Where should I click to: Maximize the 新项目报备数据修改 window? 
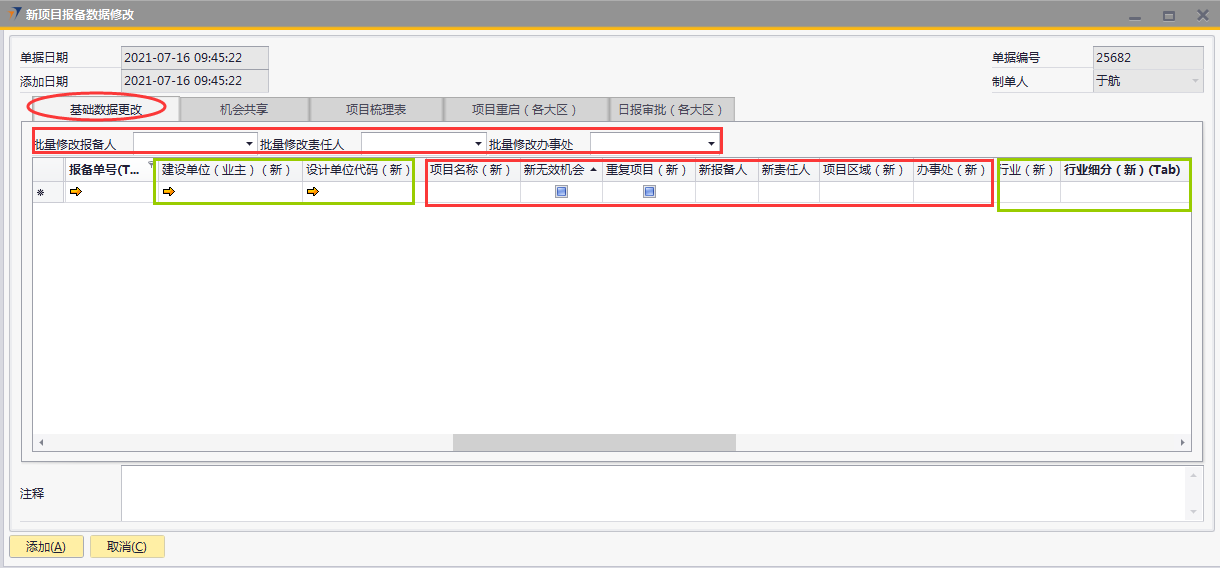point(1168,15)
